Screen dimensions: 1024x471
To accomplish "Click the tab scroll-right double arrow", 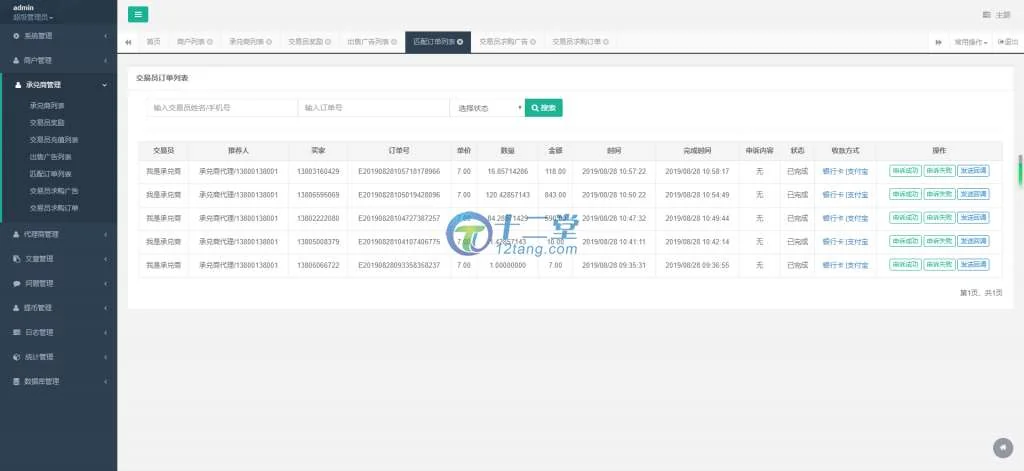I will tap(938, 42).
